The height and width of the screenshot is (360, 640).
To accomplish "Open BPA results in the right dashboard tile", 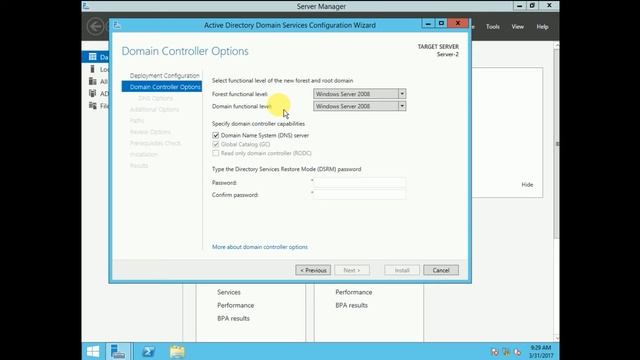I will coord(351,305).
